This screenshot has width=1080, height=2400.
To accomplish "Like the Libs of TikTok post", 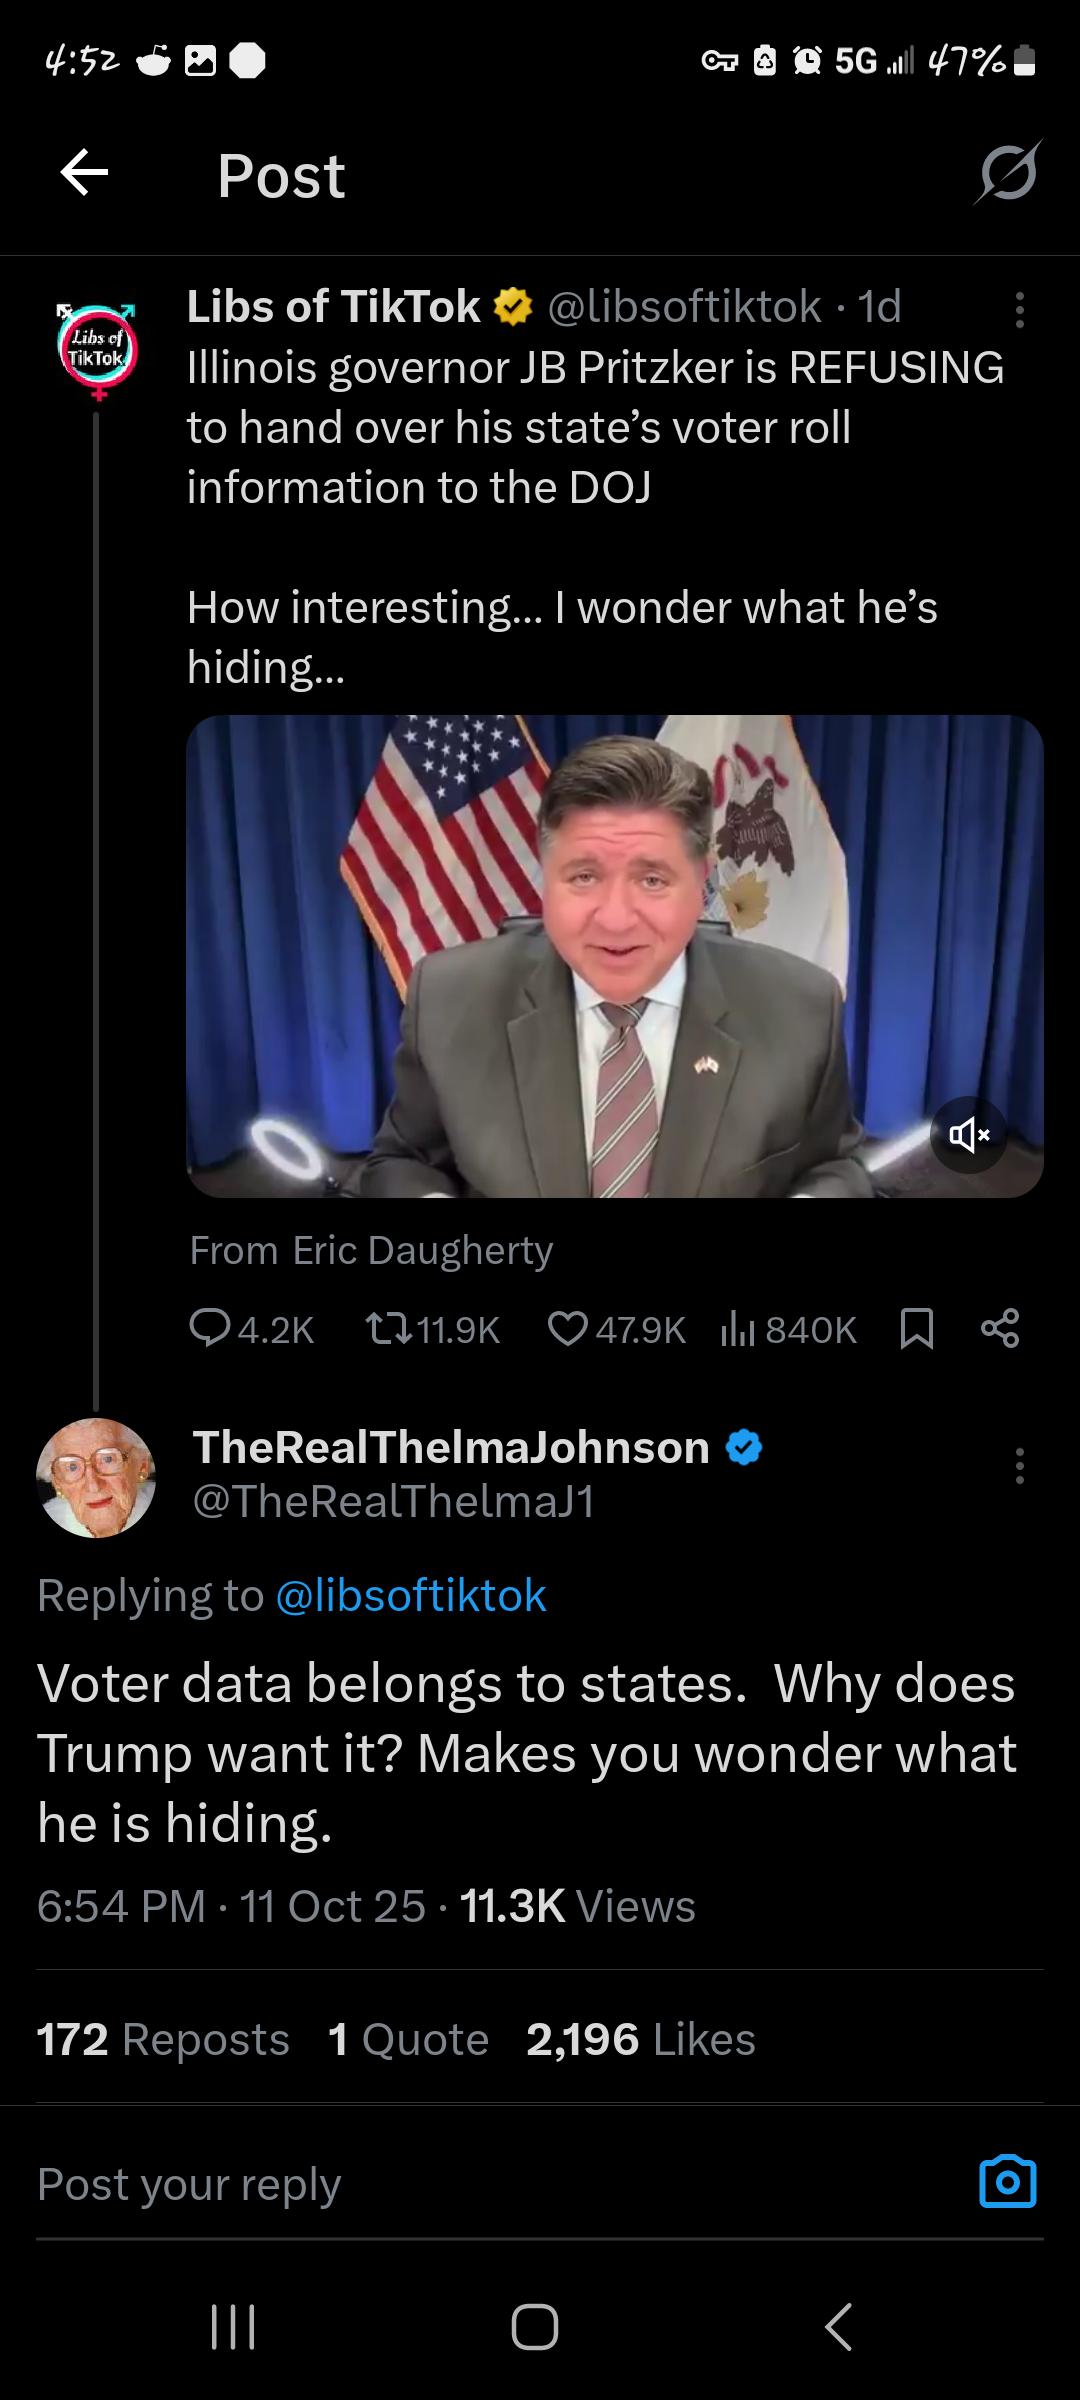I will coord(568,1328).
